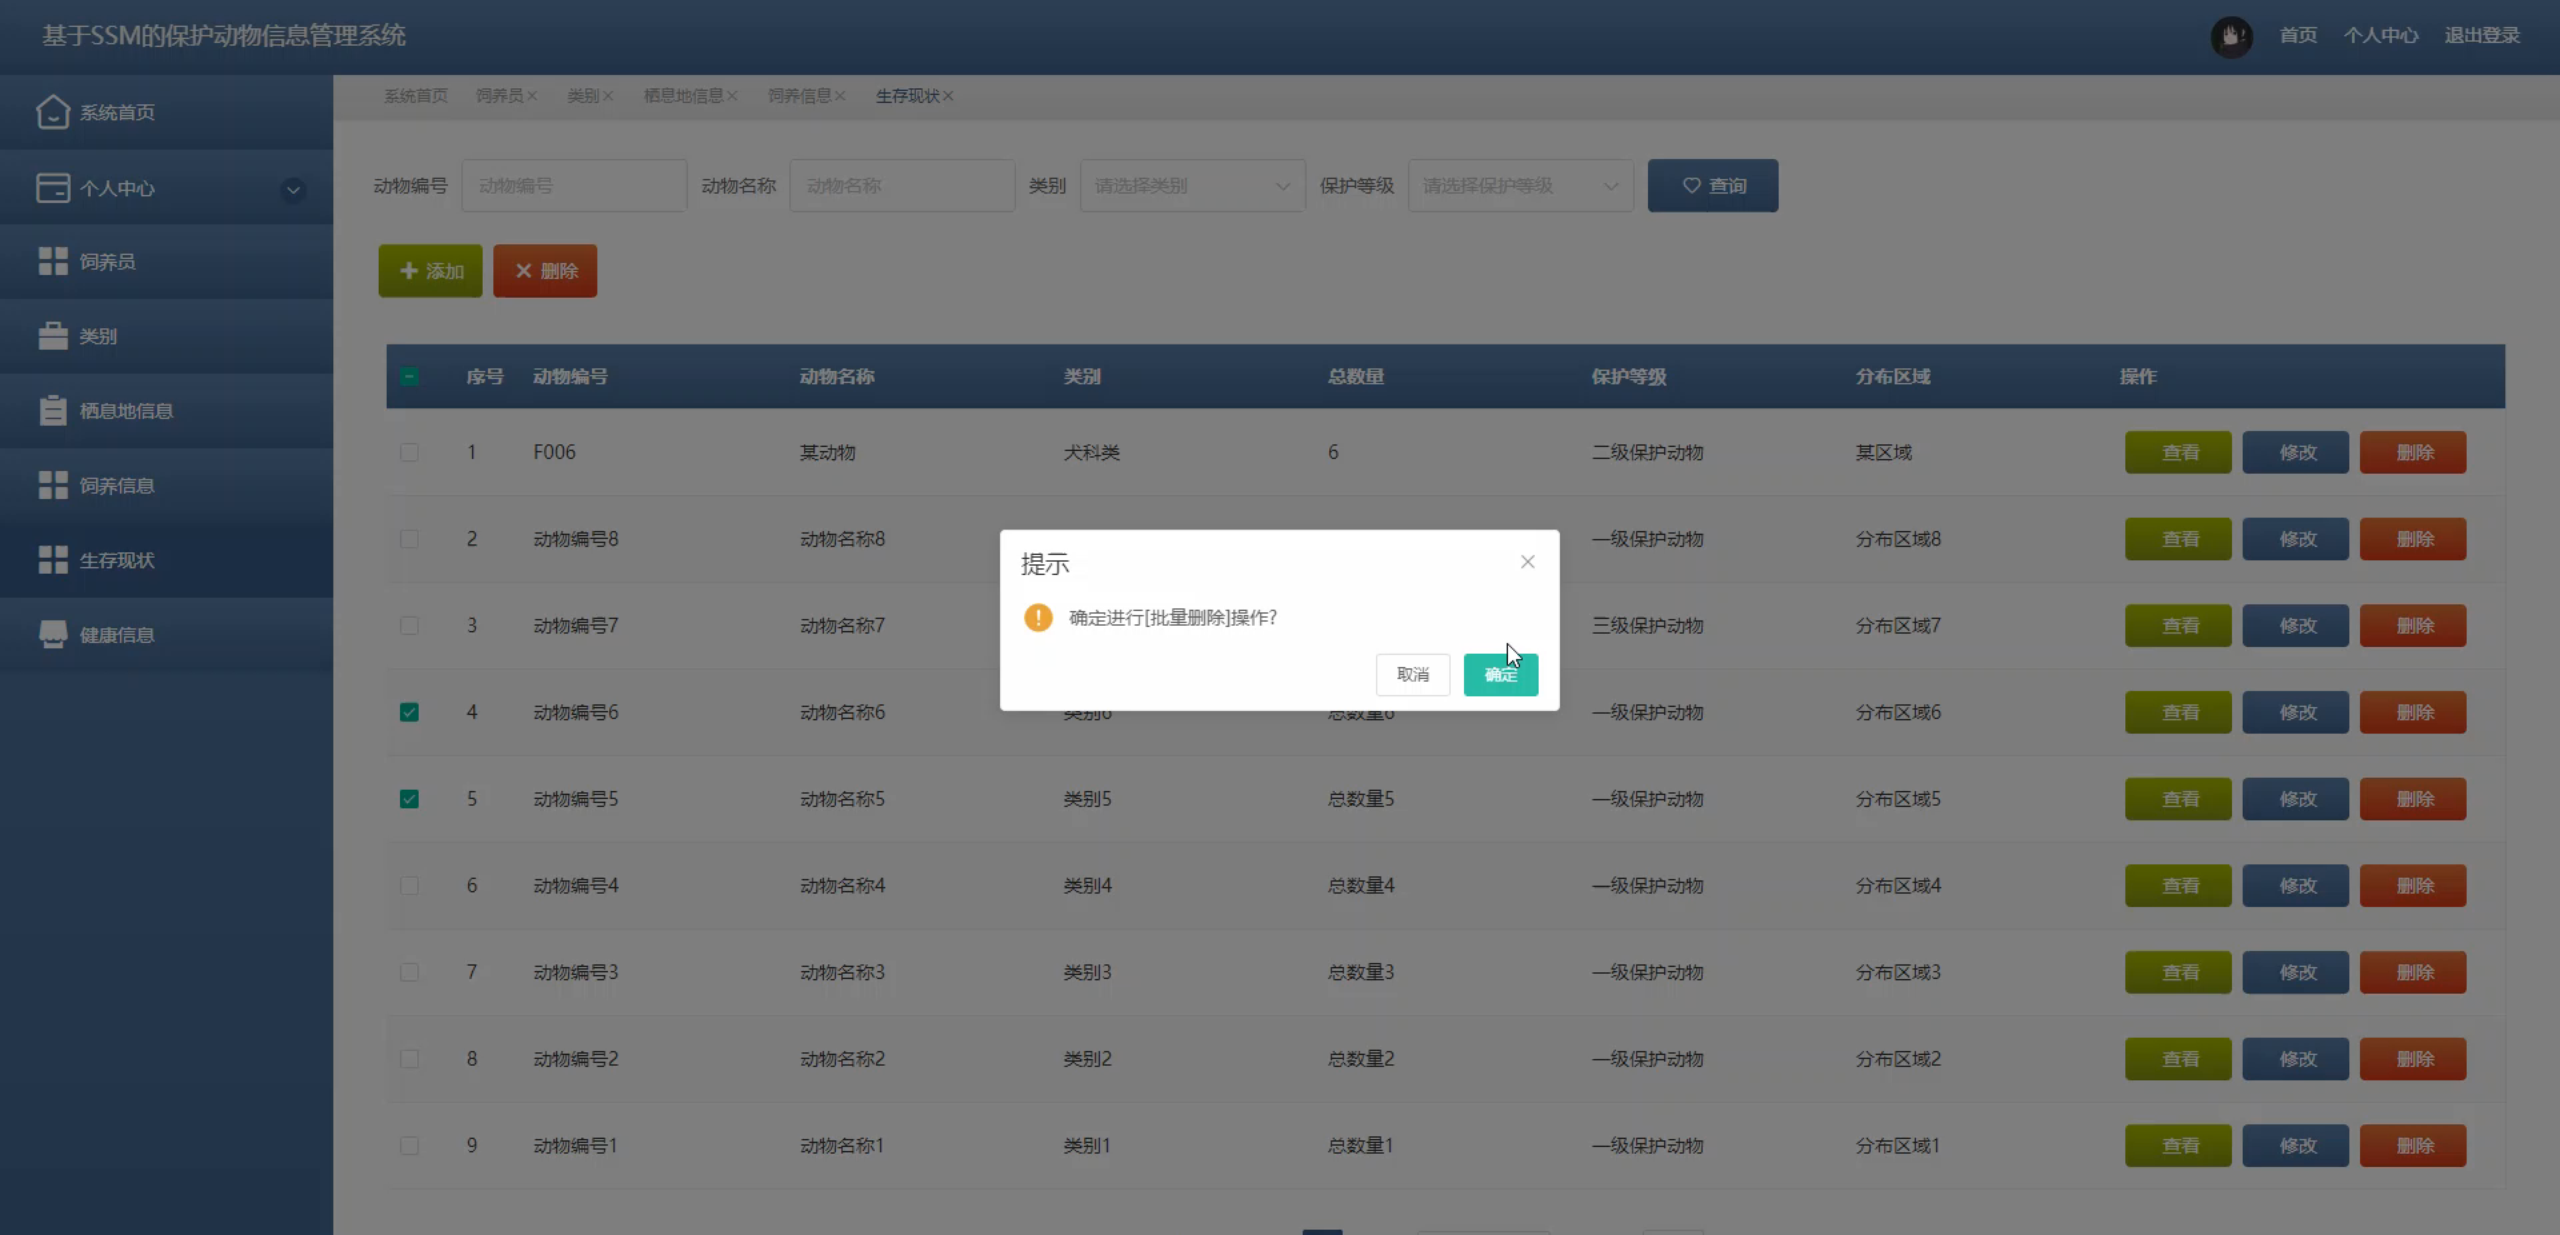
Task: Click 取消 to cancel the dialog
Action: coord(1412,675)
